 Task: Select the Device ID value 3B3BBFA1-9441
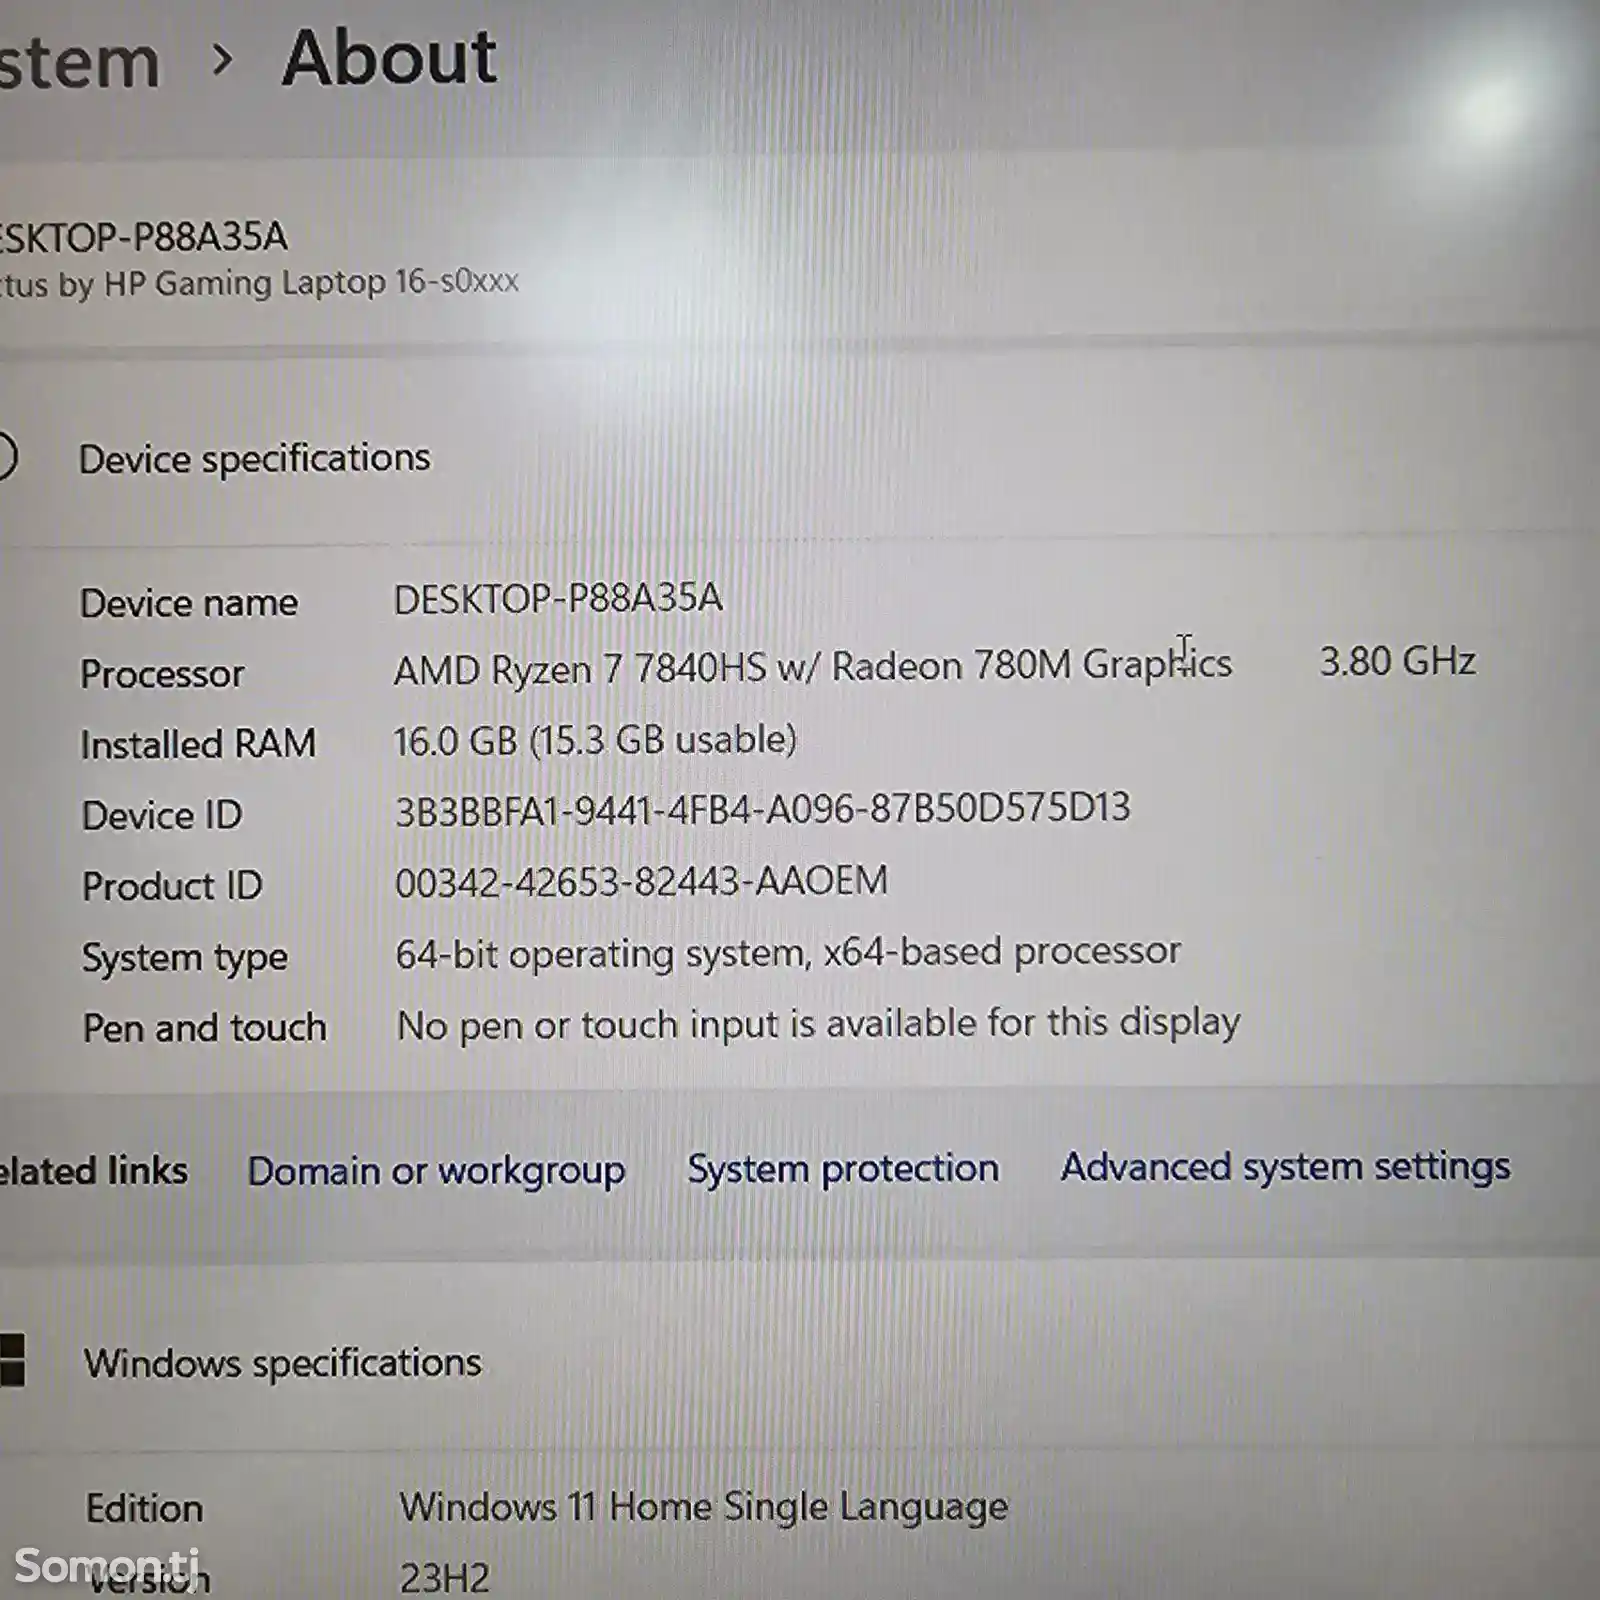tap(762, 809)
